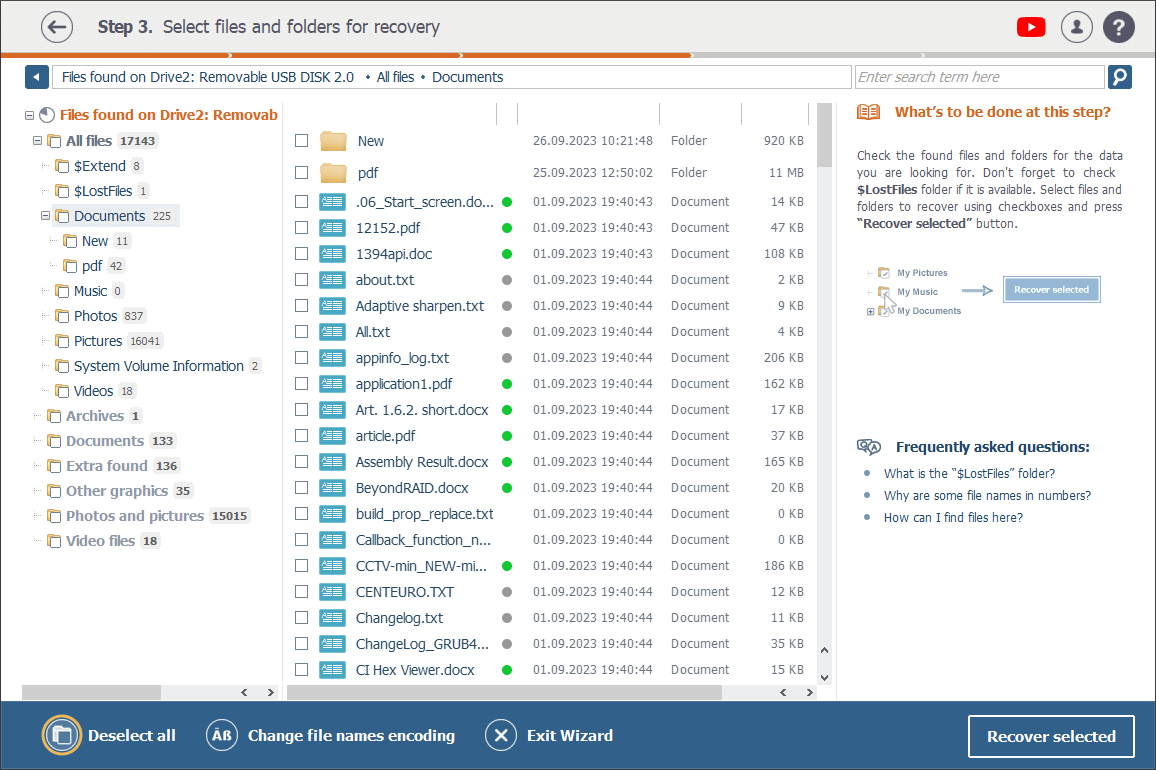Click the Recover selected button
Screen dimensions: 1156x770
coord(1051,736)
